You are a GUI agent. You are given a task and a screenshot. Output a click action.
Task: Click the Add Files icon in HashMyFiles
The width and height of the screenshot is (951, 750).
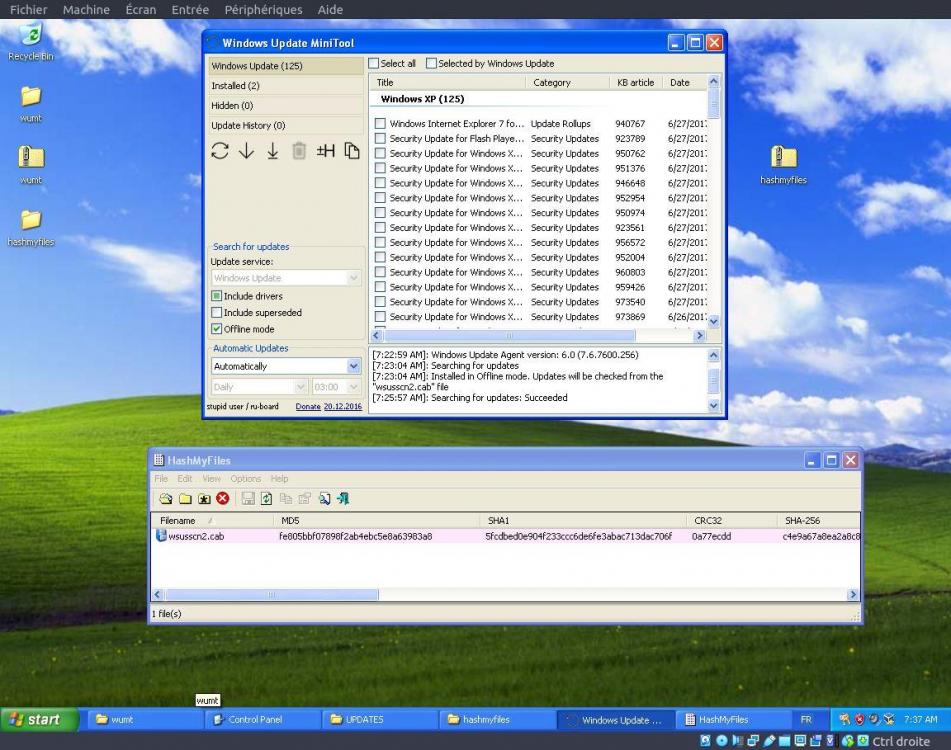point(166,498)
